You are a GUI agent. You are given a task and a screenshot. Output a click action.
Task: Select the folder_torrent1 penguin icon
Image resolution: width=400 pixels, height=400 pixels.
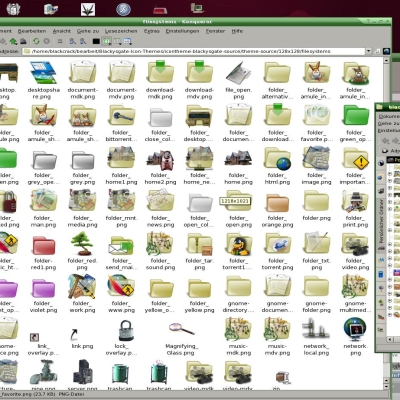[239, 244]
